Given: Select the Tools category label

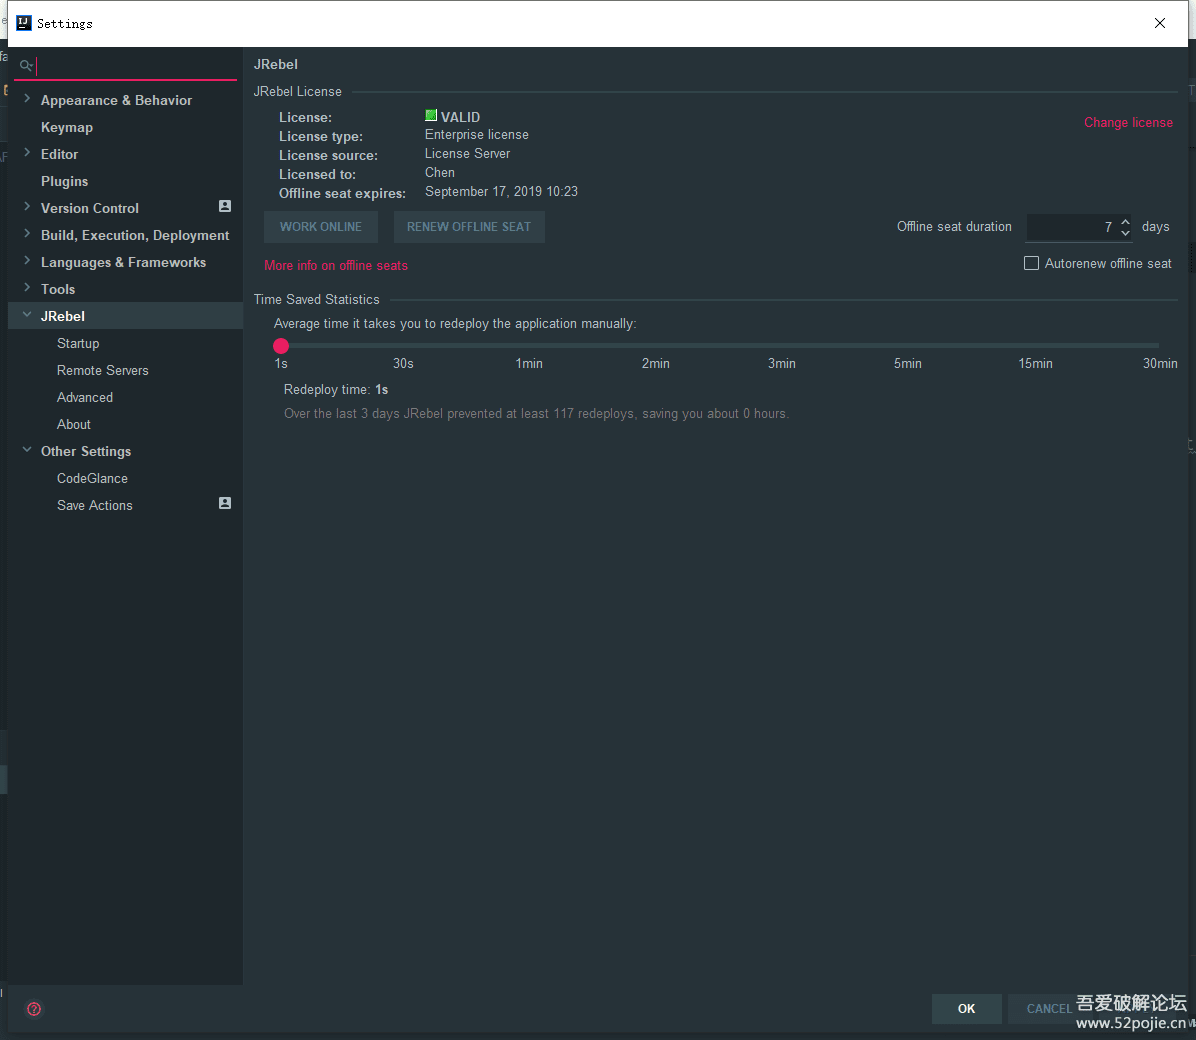Looking at the screenshot, I should click(58, 289).
